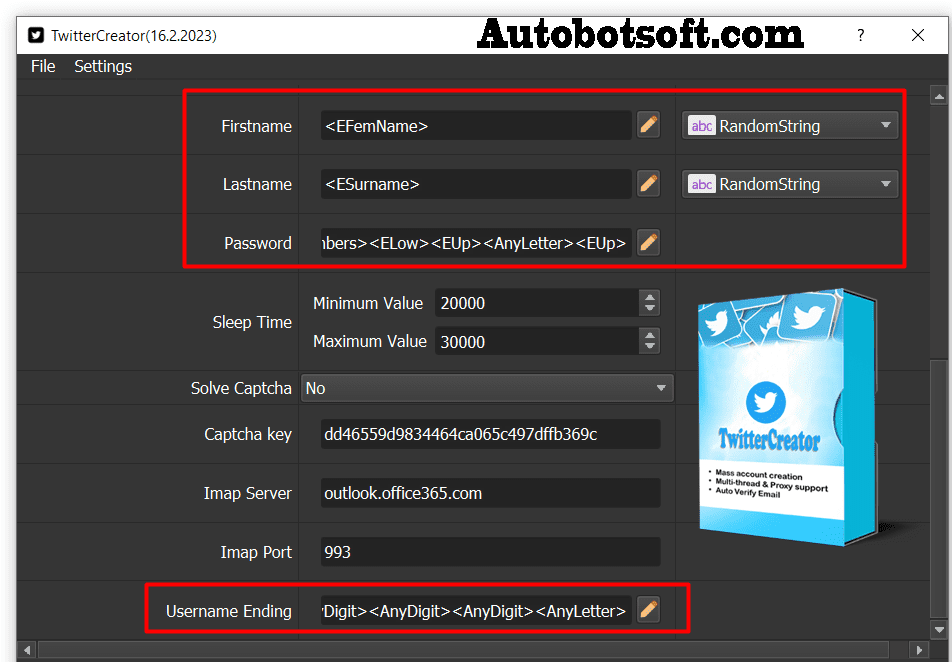This screenshot has height=662, width=952.
Task: Click the pencil edit icon beside Lastname
Action: tap(648, 183)
